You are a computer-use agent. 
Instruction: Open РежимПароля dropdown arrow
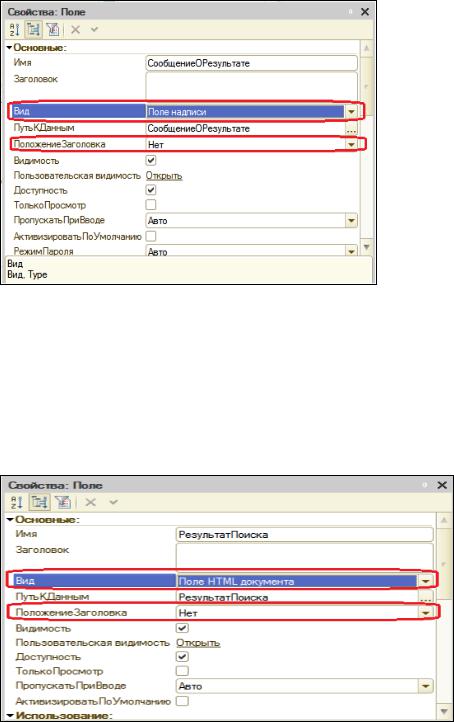pyautogui.click(x=351, y=251)
